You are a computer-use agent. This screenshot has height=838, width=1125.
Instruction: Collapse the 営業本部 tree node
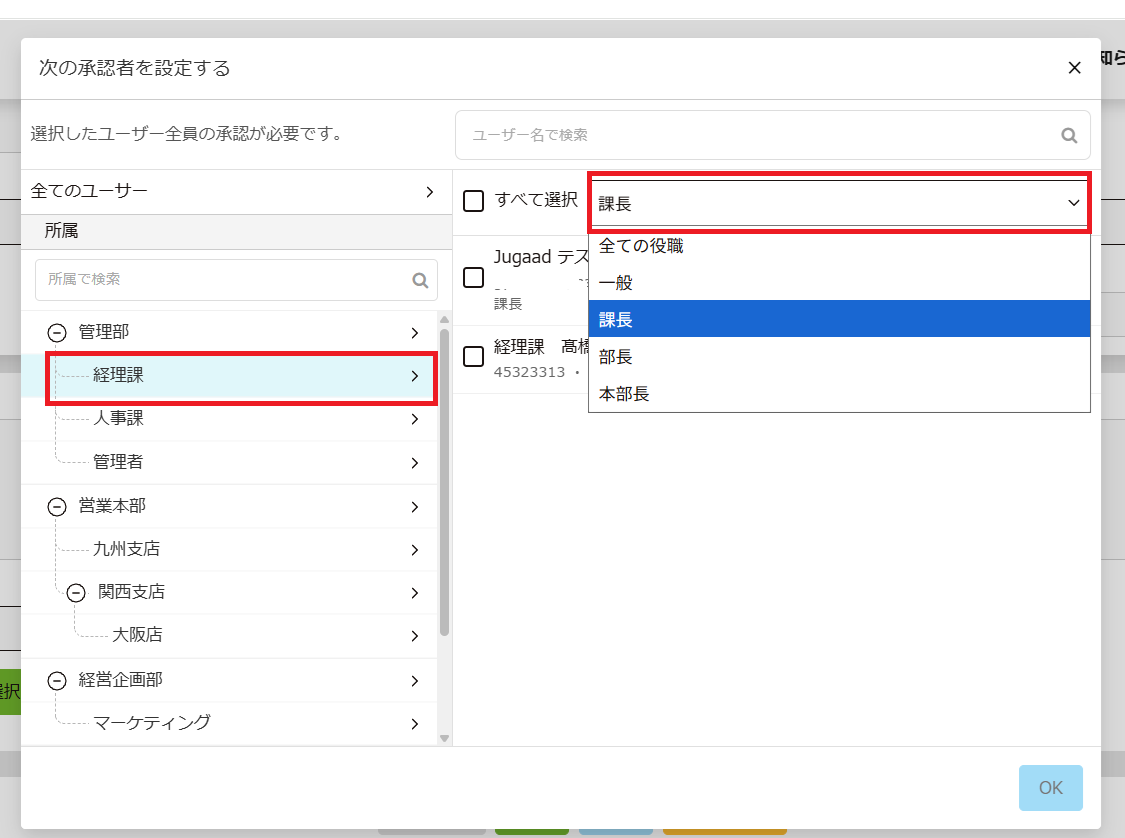[x=57, y=507]
